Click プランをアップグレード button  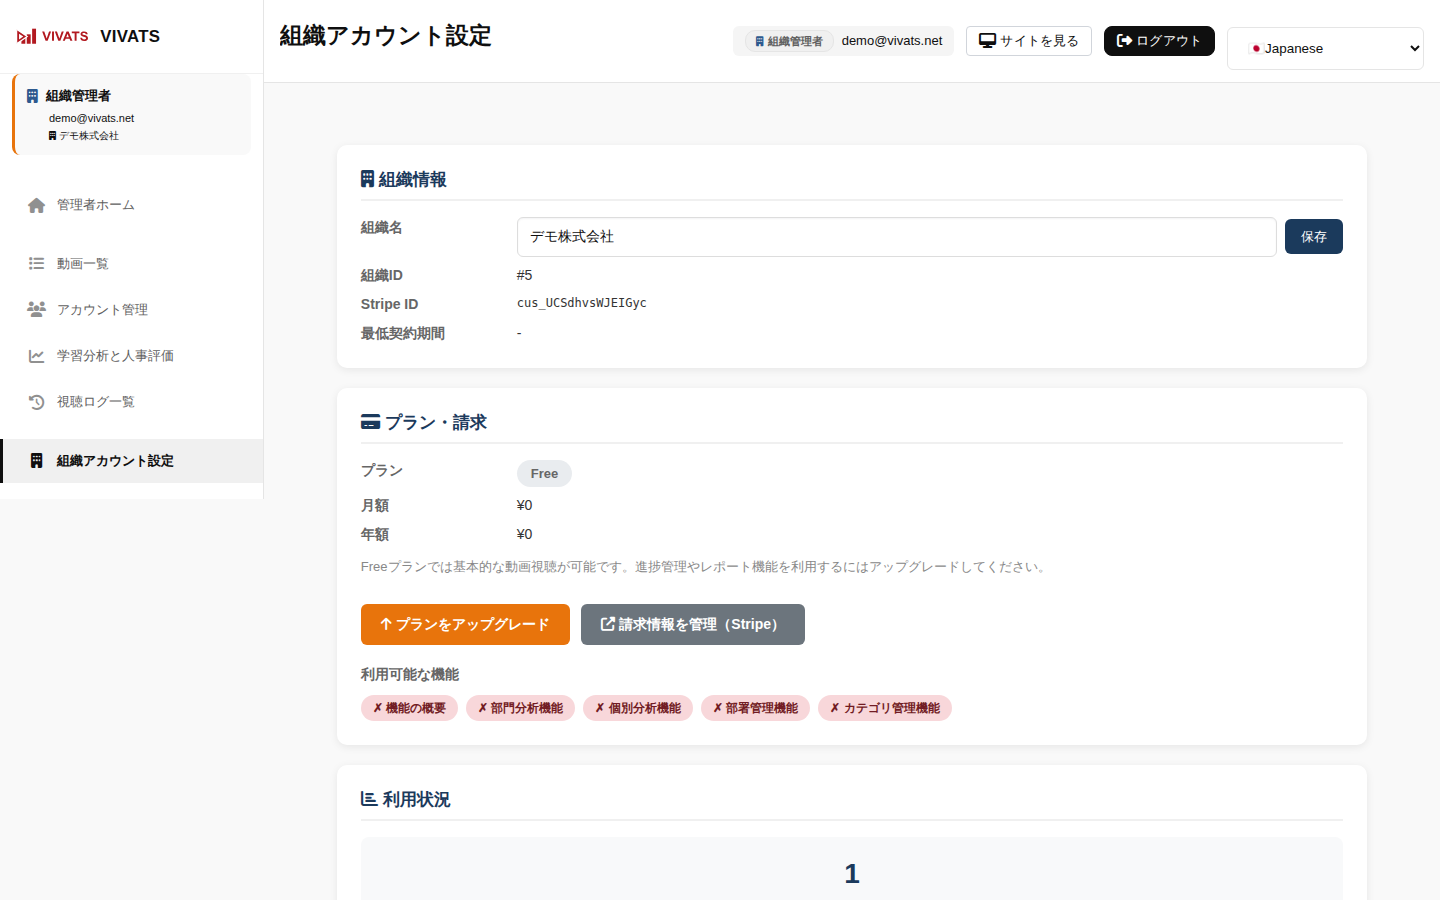point(465,624)
